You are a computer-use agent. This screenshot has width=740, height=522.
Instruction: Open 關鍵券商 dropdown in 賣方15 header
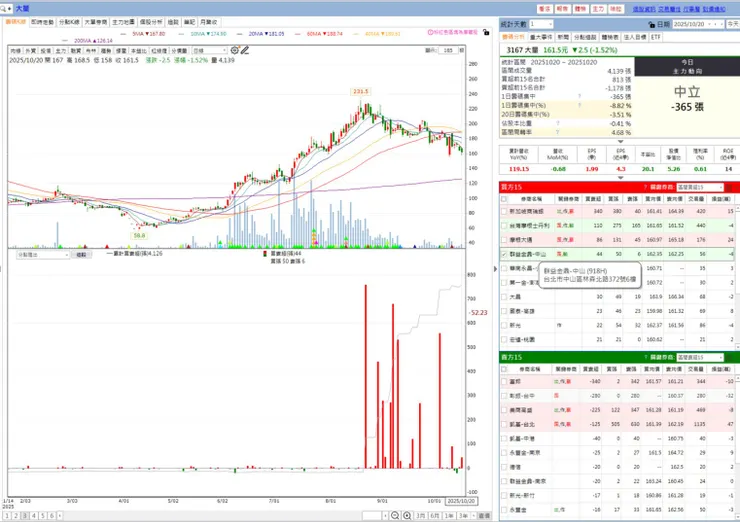pos(700,357)
